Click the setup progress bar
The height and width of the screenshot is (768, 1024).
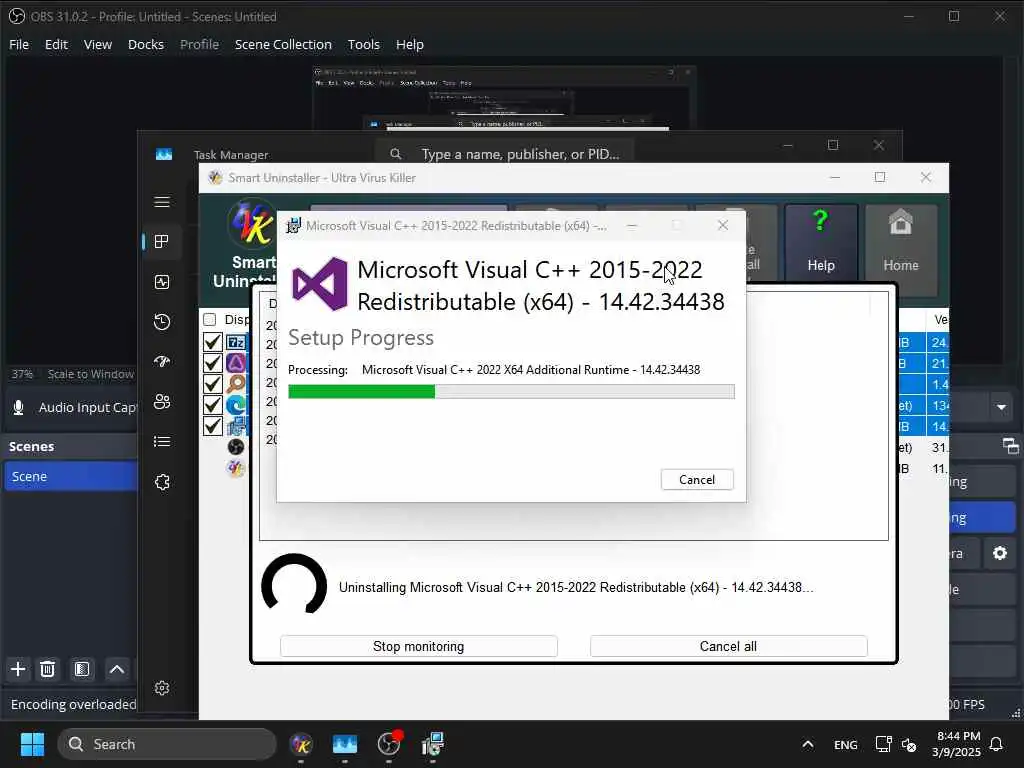(511, 391)
